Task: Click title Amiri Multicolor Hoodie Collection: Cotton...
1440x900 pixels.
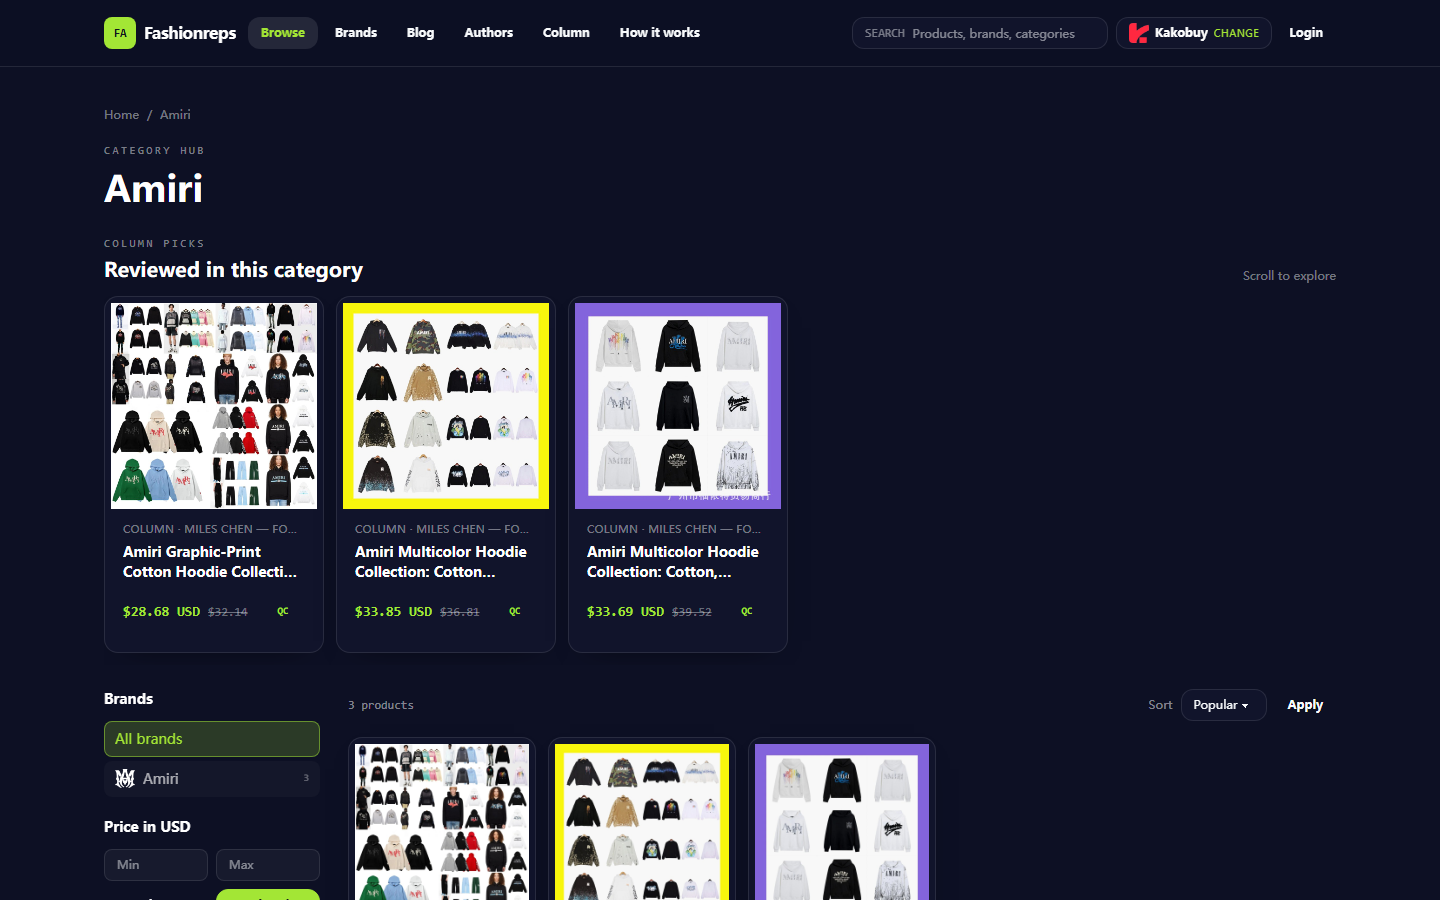Action: [x=441, y=562]
